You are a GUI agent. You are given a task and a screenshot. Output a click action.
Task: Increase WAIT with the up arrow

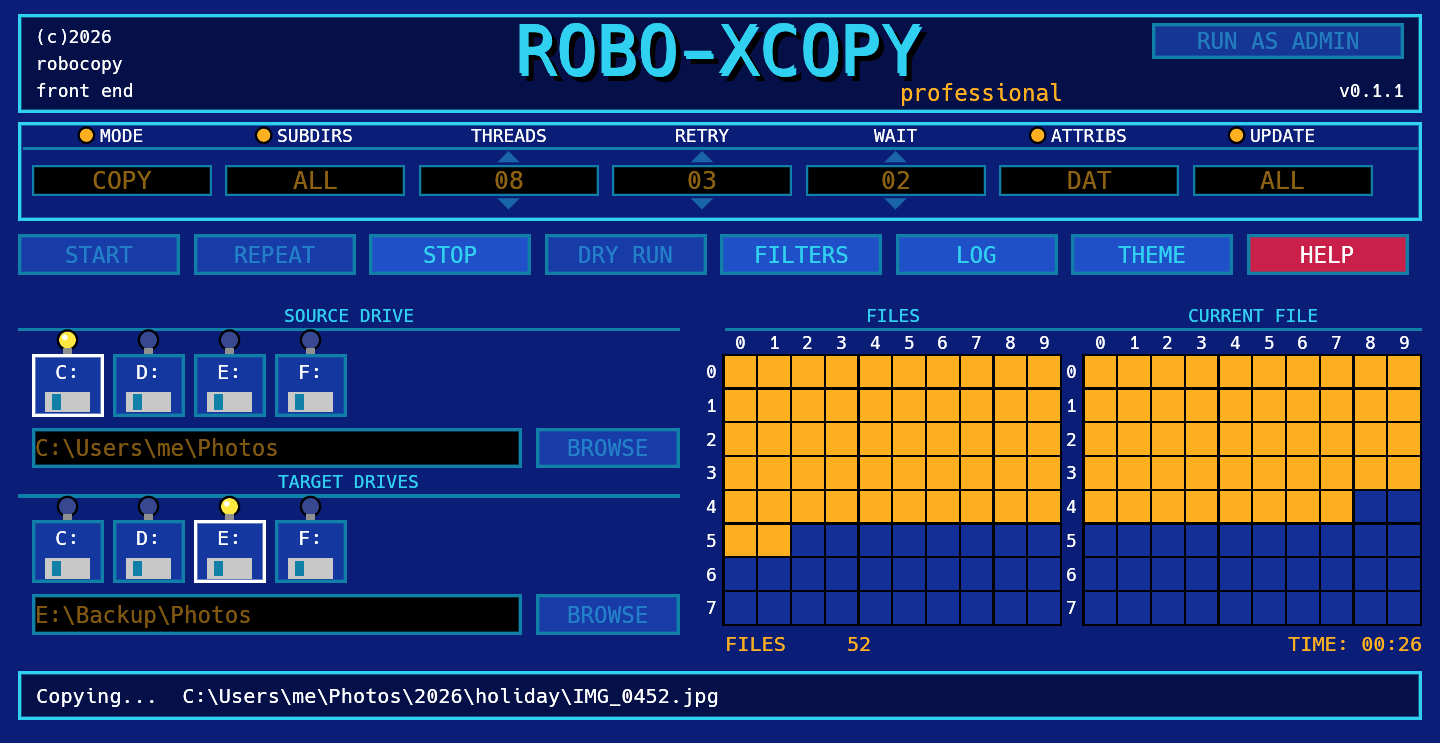896,156
